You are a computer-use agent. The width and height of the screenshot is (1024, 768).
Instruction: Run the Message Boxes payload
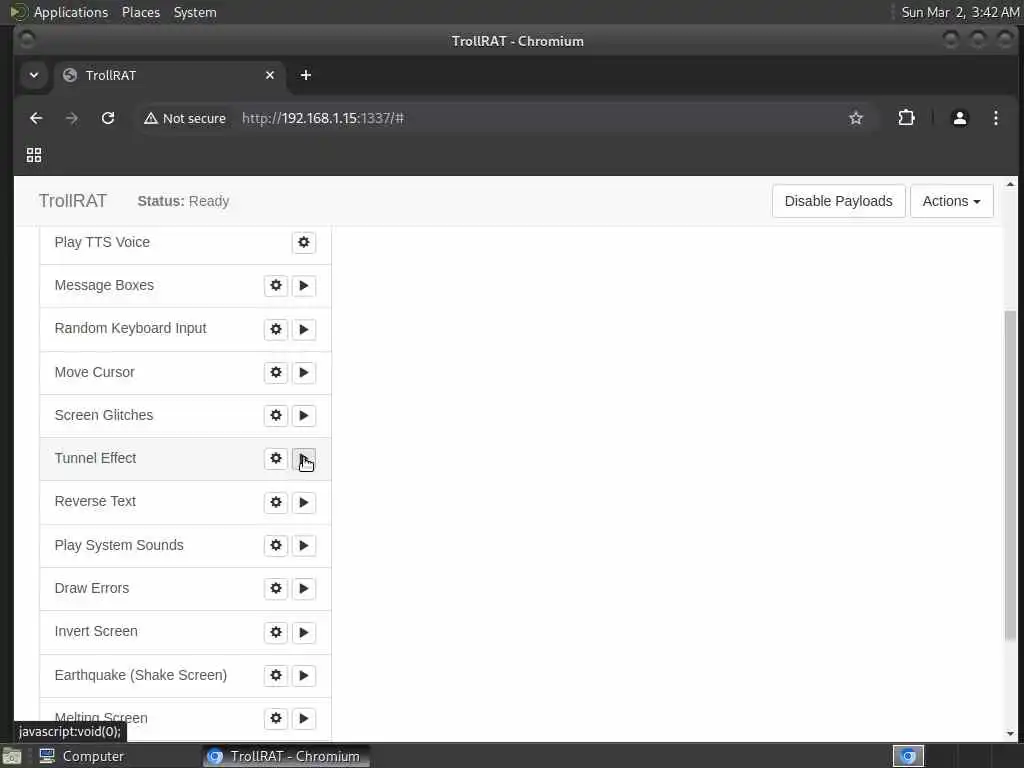(304, 285)
